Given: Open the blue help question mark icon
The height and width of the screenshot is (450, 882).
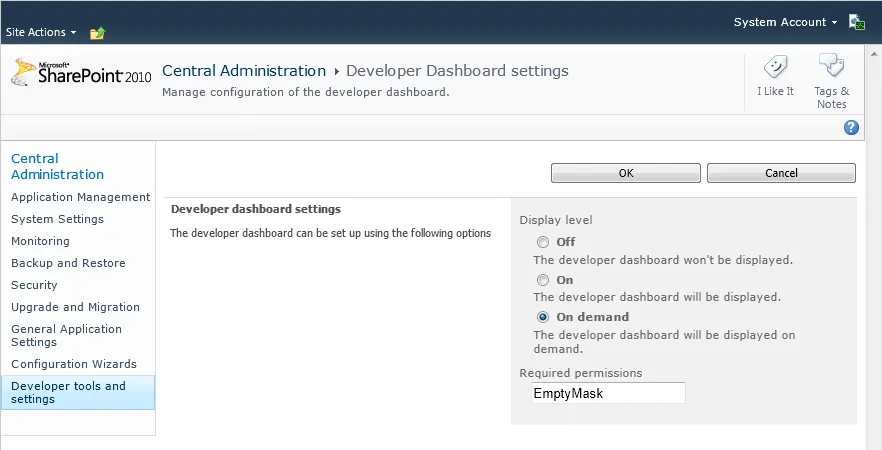Looking at the screenshot, I should [x=851, y=128].
